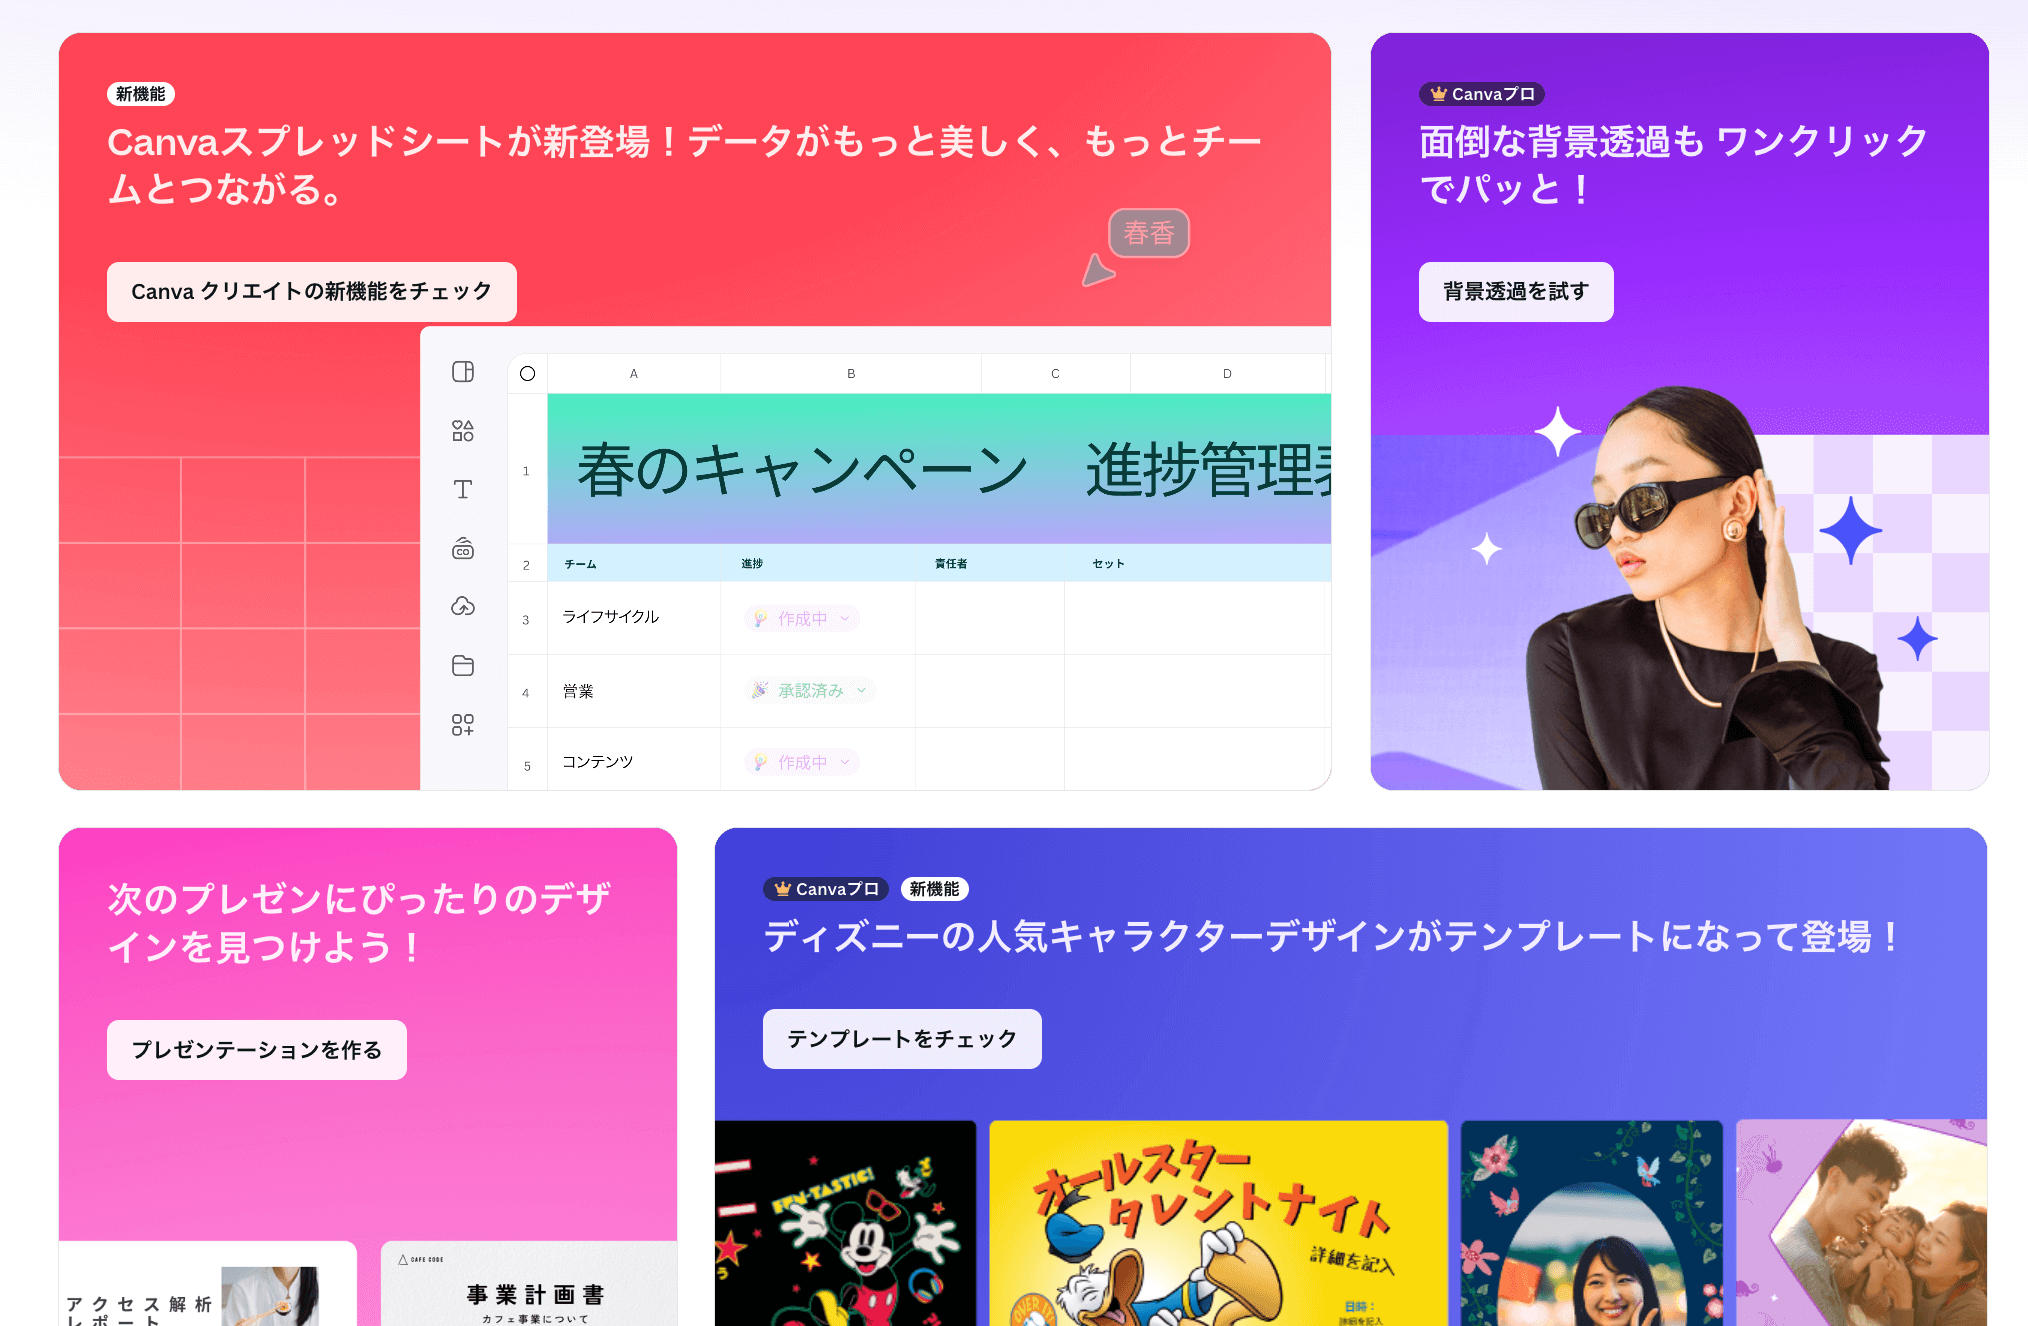The width and height of the screenshot is (2028, 1326).
Task: Expand 営業 row 承認済み status dropdown
Action: (861, 690)
